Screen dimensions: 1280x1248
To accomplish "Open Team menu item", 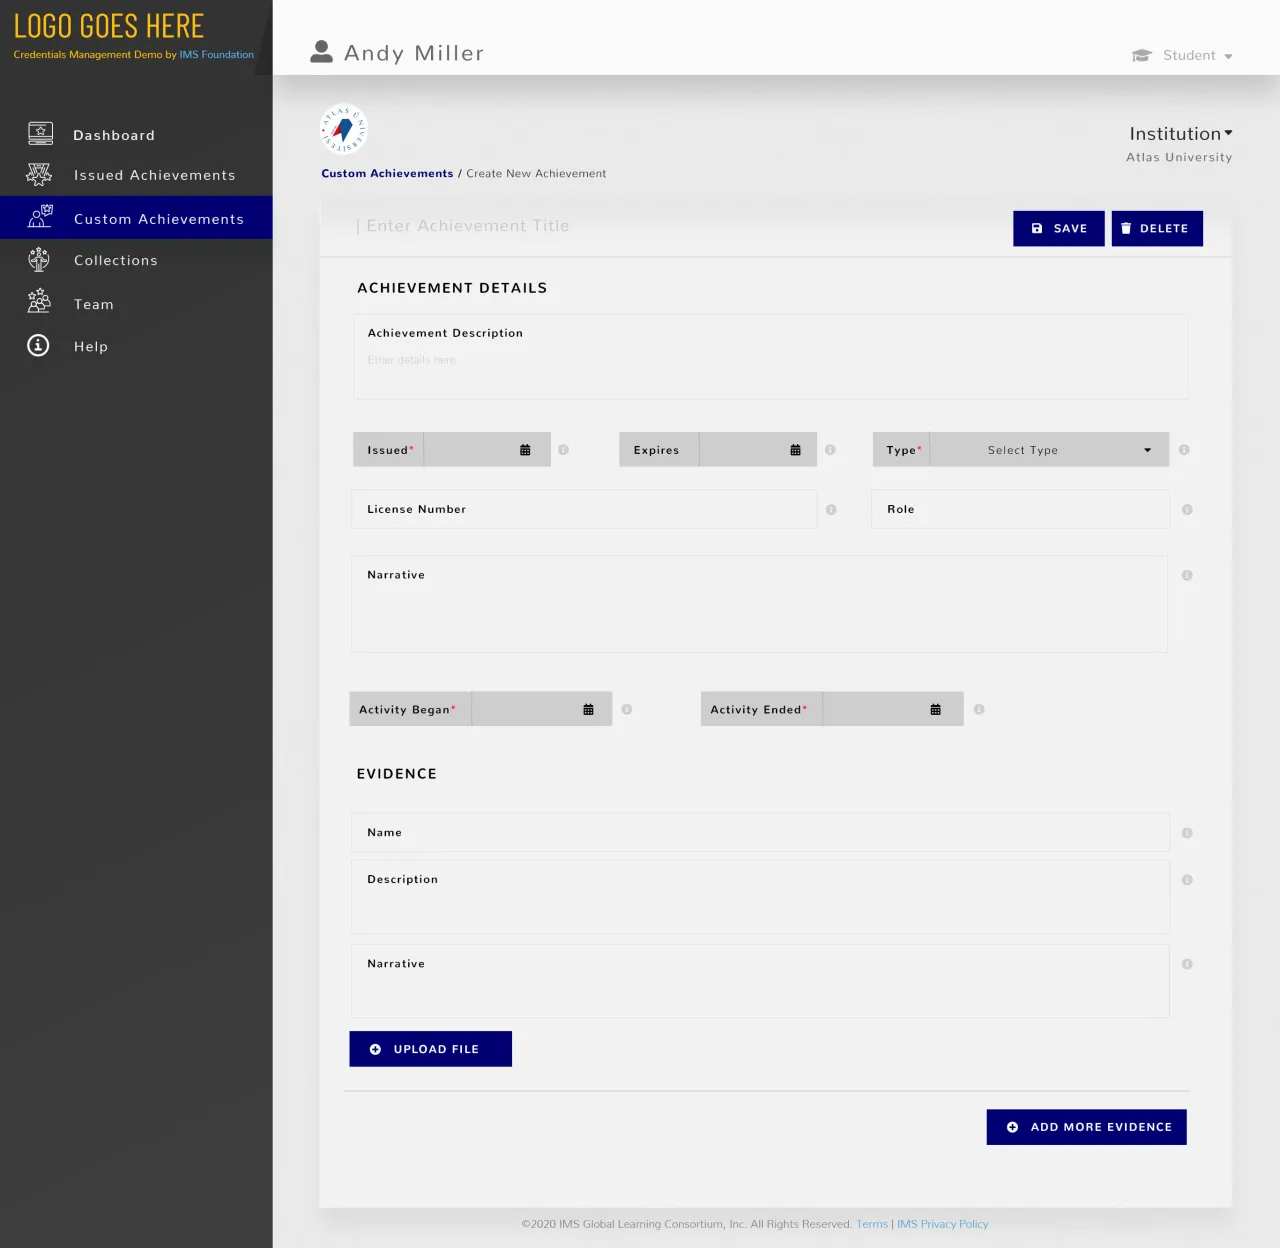I will (x=94, y=304).
